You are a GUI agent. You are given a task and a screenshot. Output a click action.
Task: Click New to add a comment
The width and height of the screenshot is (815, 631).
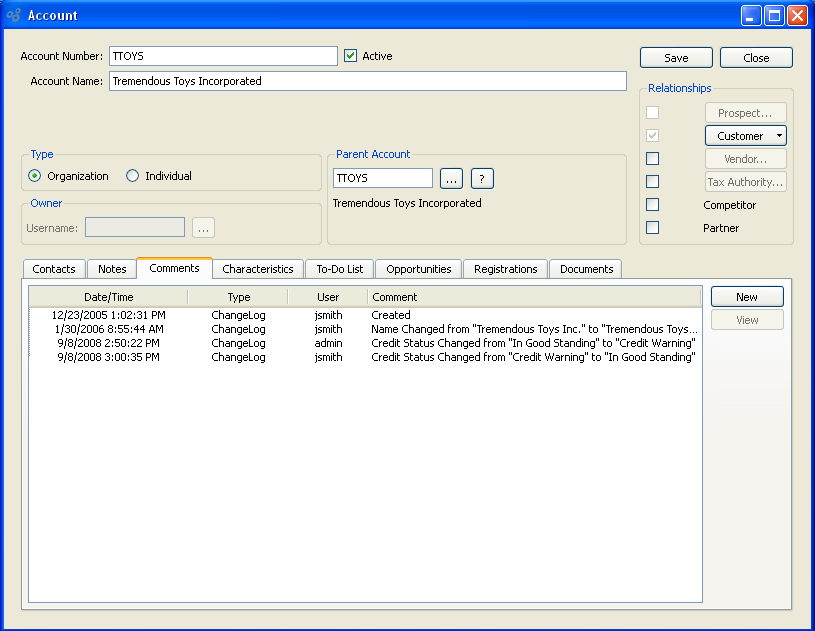(x=746, y=297)
